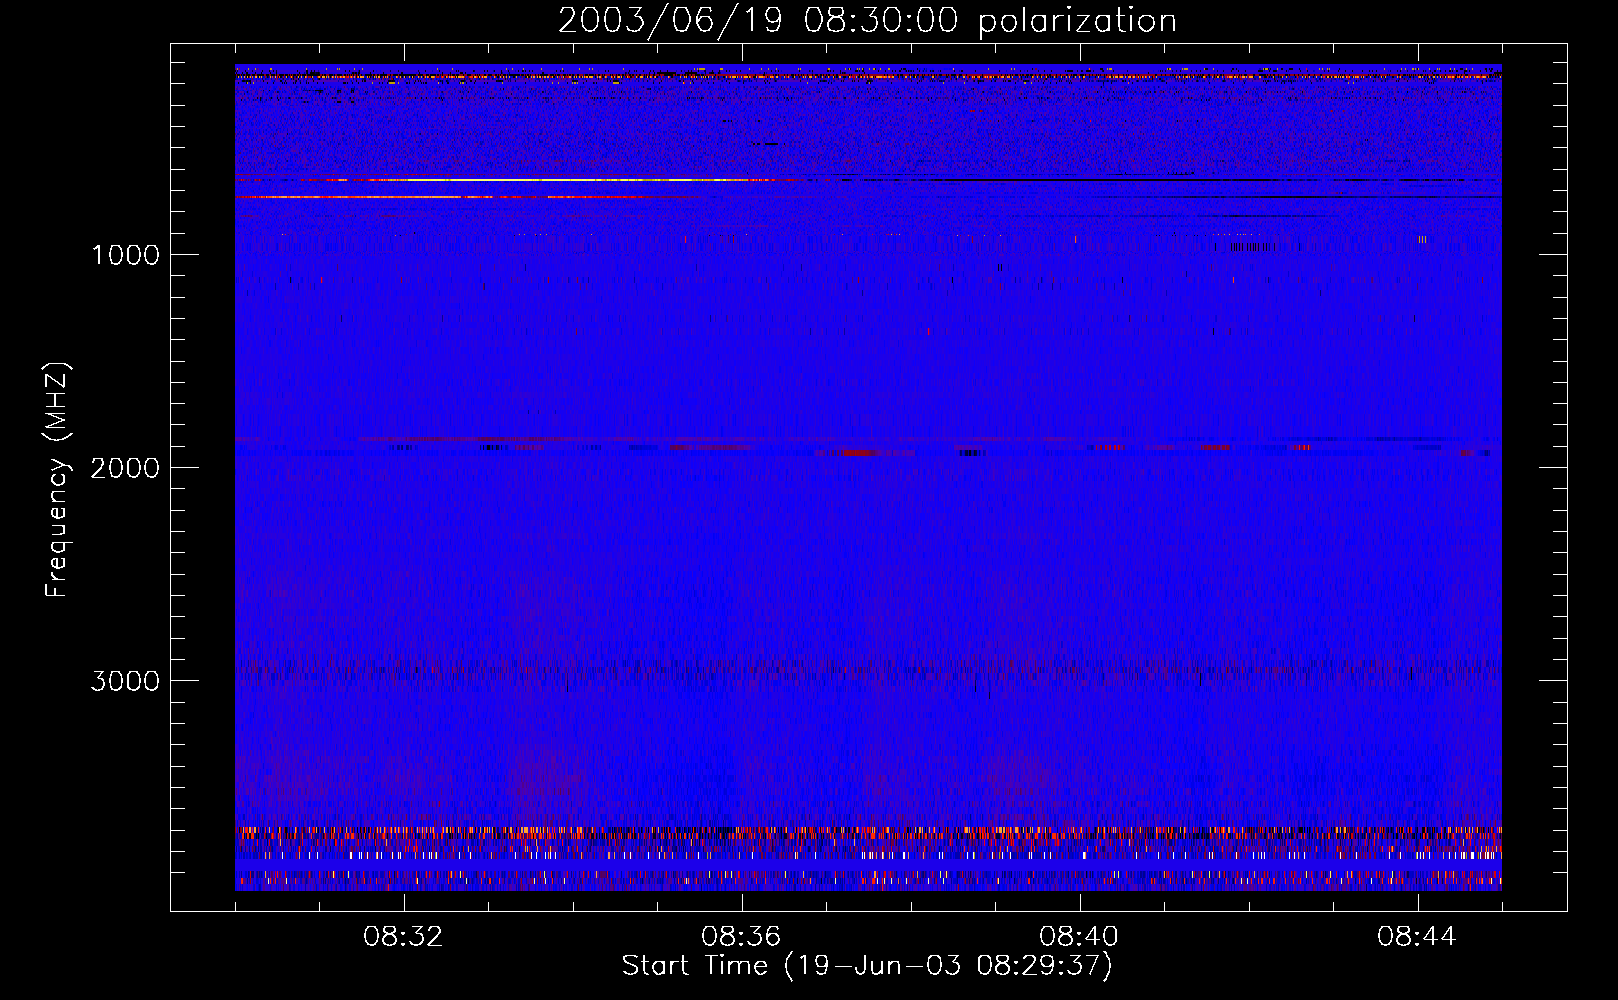This screenshot has height=1000, width=1618.
Task: Click the "08:44" time tick label
Action: pos(1417,937)
